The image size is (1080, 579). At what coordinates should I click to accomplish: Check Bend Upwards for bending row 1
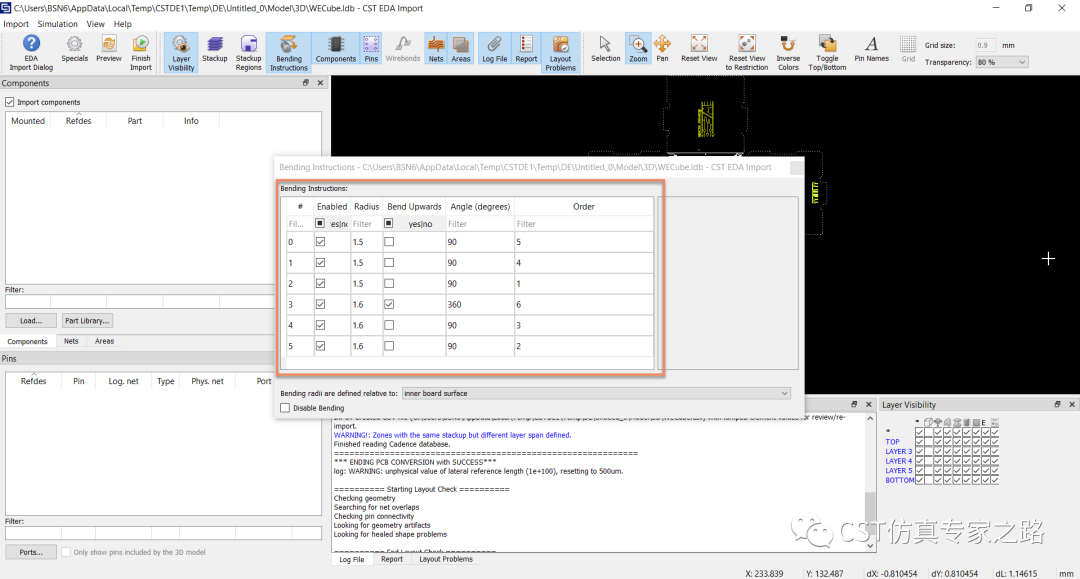(389, 262)
